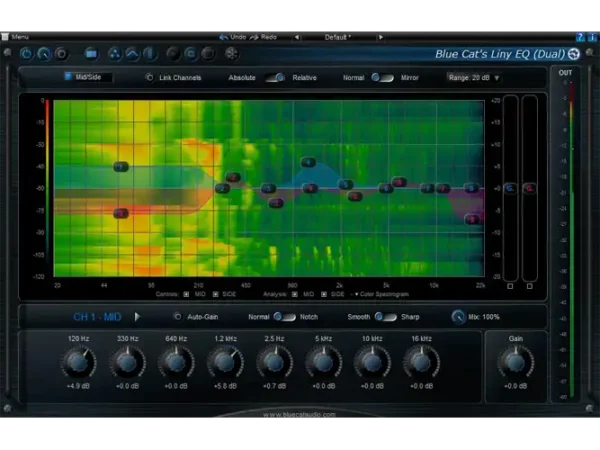
Task: Toggle Controls SIDE checkbox
Action: click(x=216, y=294)
